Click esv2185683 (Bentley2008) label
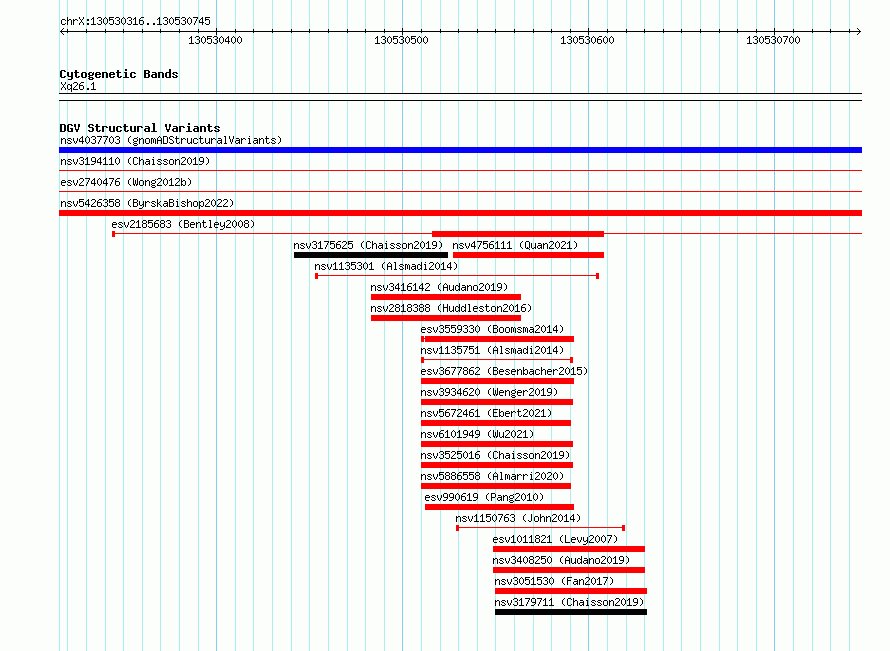The image size is (890, 651). [x=183, y=224]
